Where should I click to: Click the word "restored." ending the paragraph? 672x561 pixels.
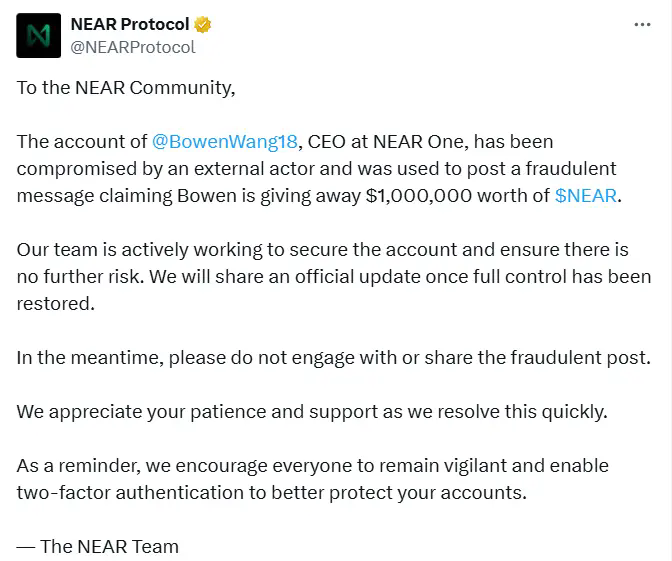coord(55,303)
